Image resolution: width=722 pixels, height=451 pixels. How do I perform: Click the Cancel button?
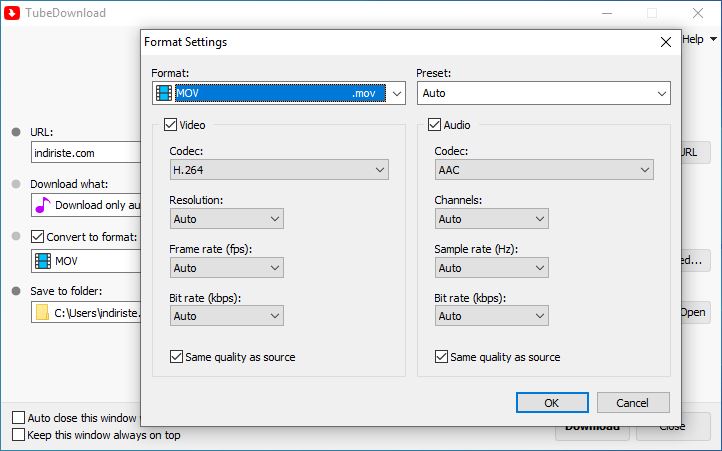pos(633,403)
